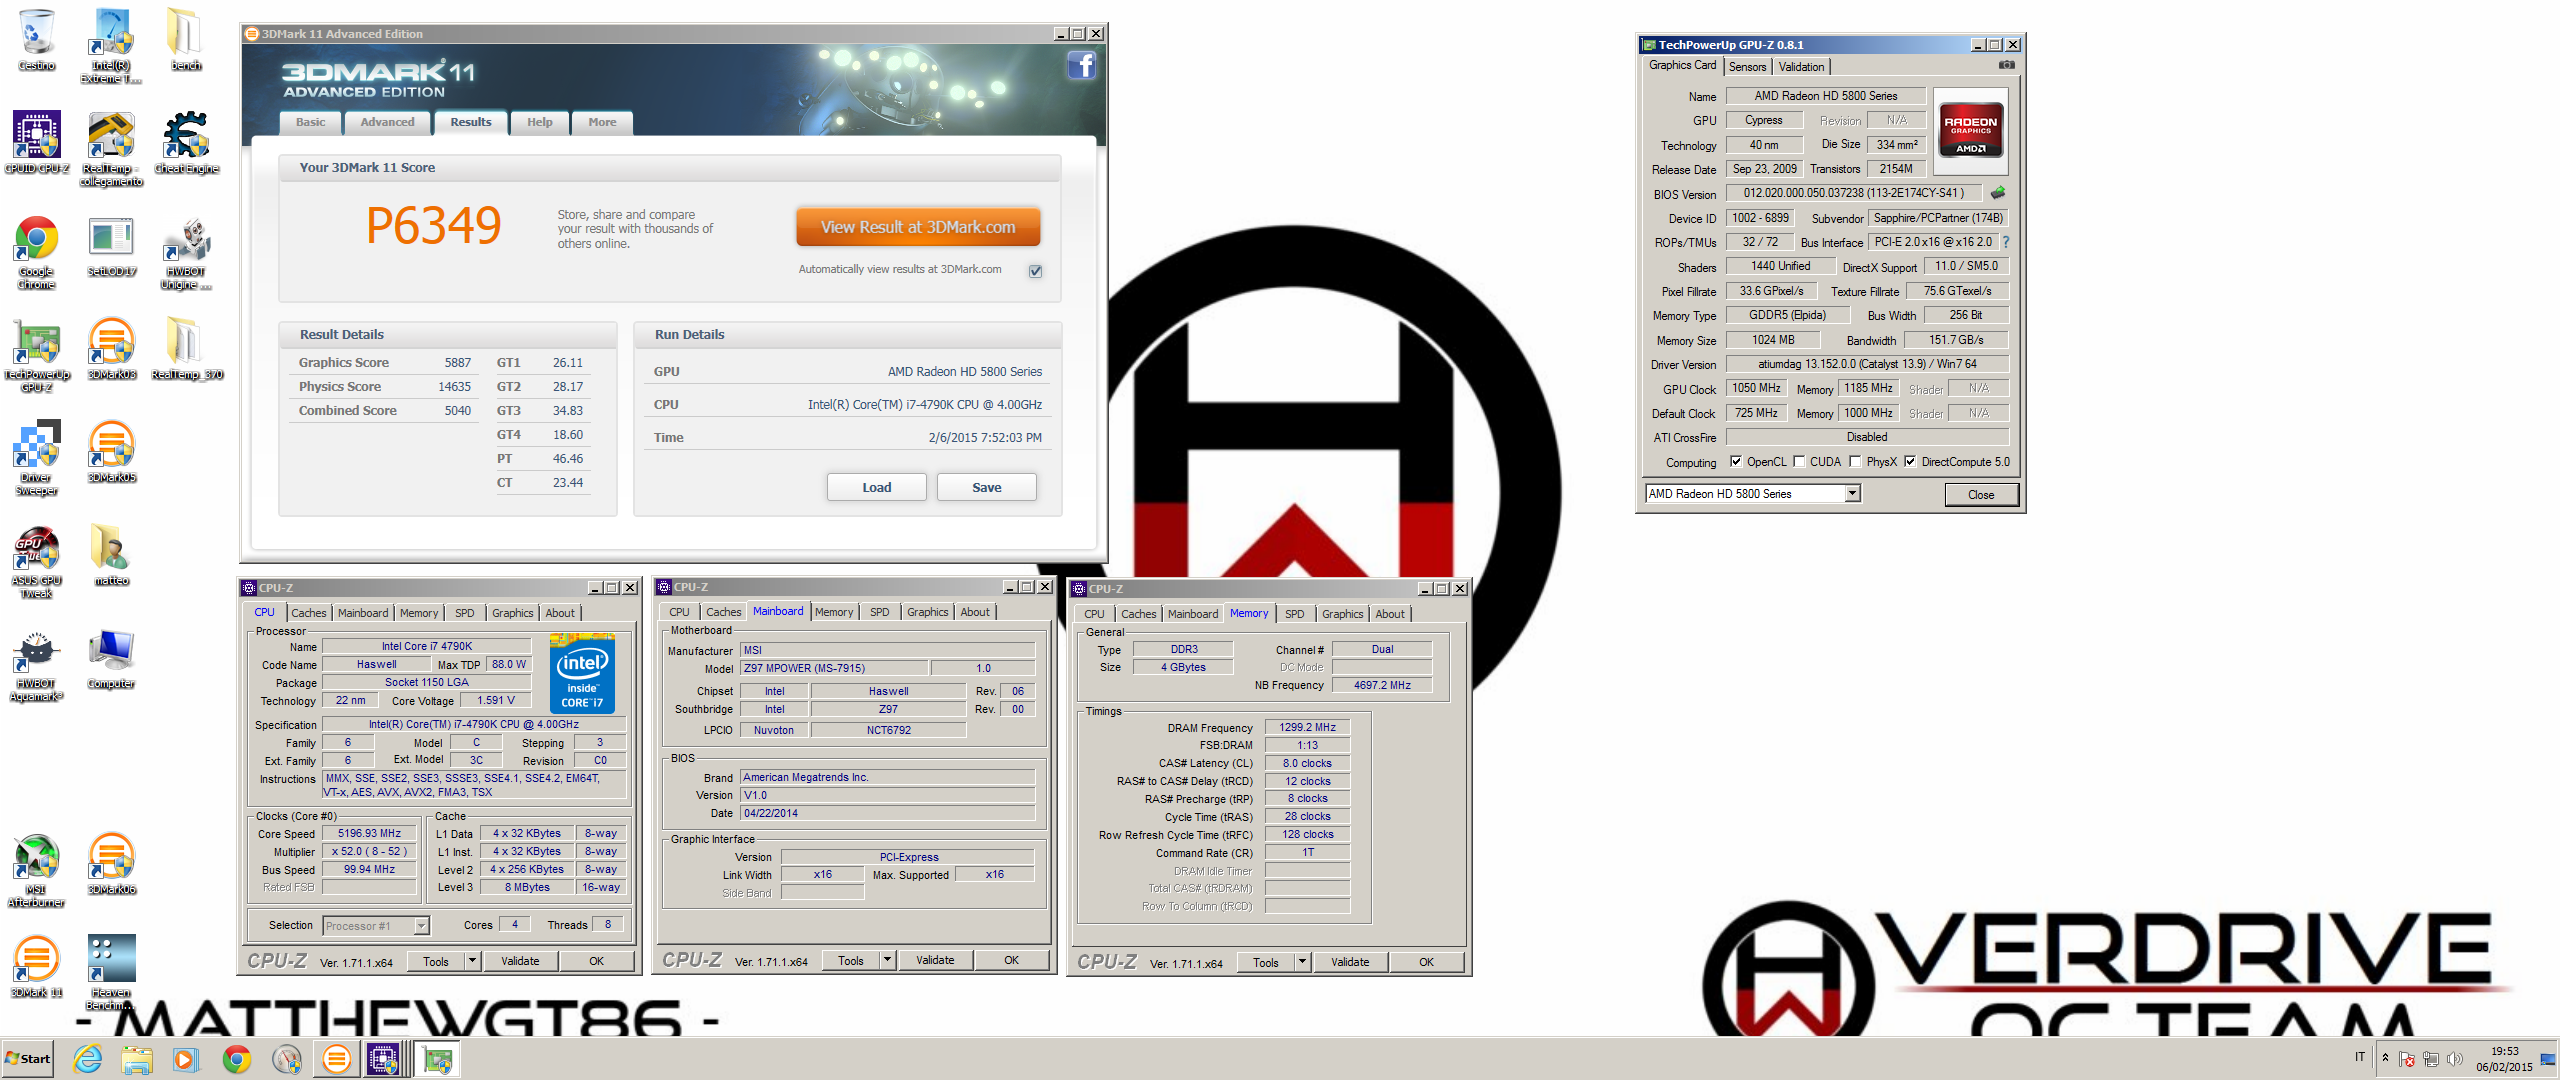Launch CPUID CPU-Z desktop icon

37,142
